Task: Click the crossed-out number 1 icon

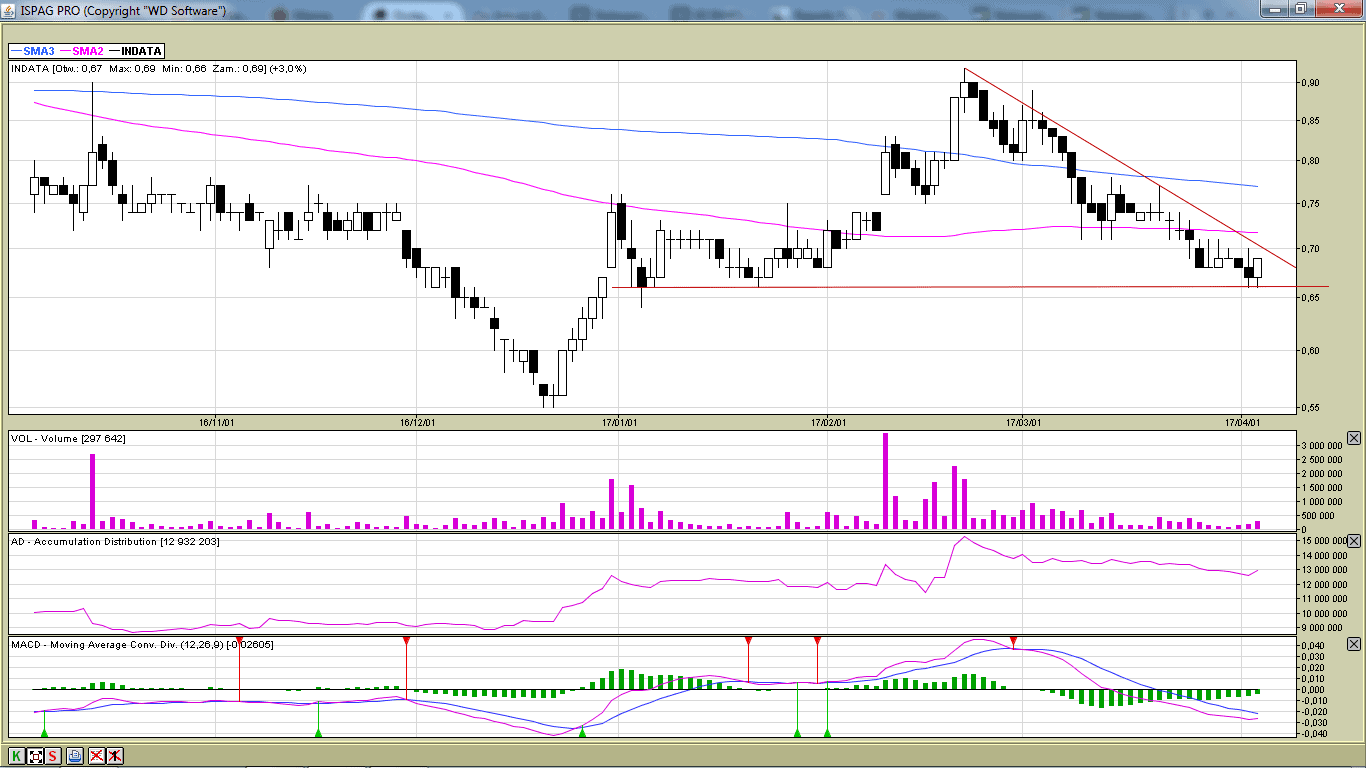Action: click(116, 756)
